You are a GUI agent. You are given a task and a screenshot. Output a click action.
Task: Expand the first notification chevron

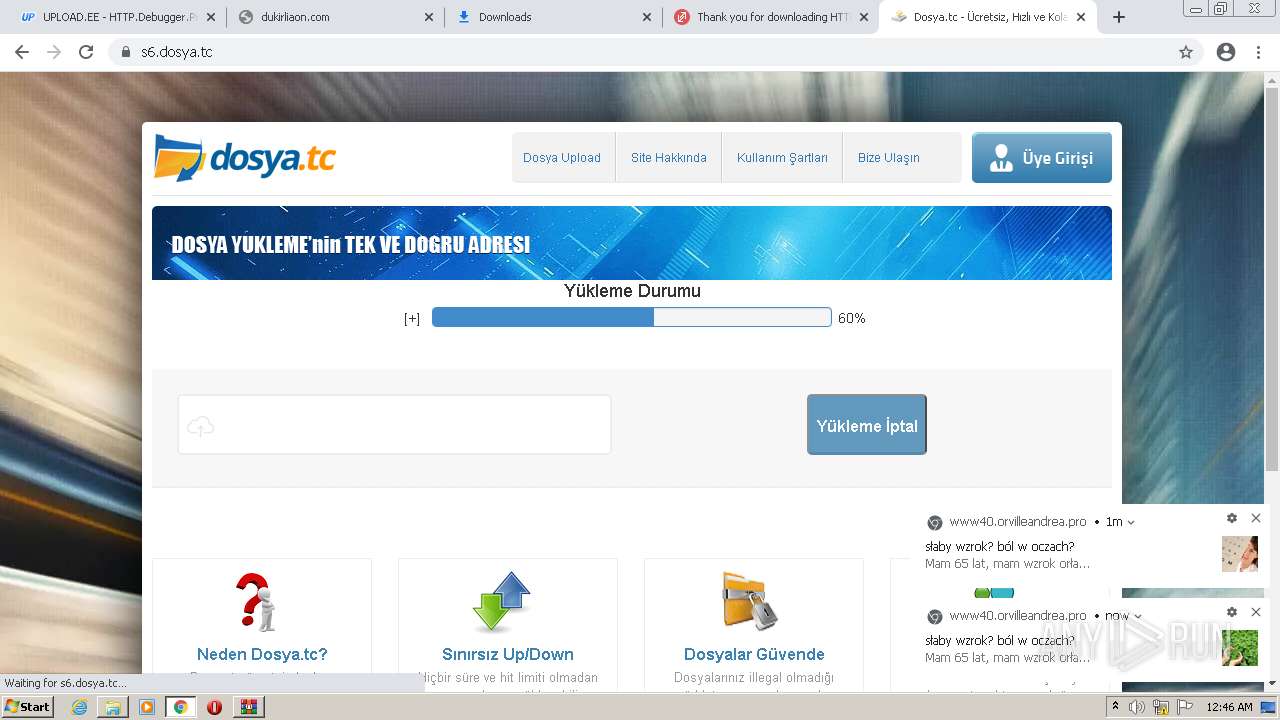pos(1131,522)
